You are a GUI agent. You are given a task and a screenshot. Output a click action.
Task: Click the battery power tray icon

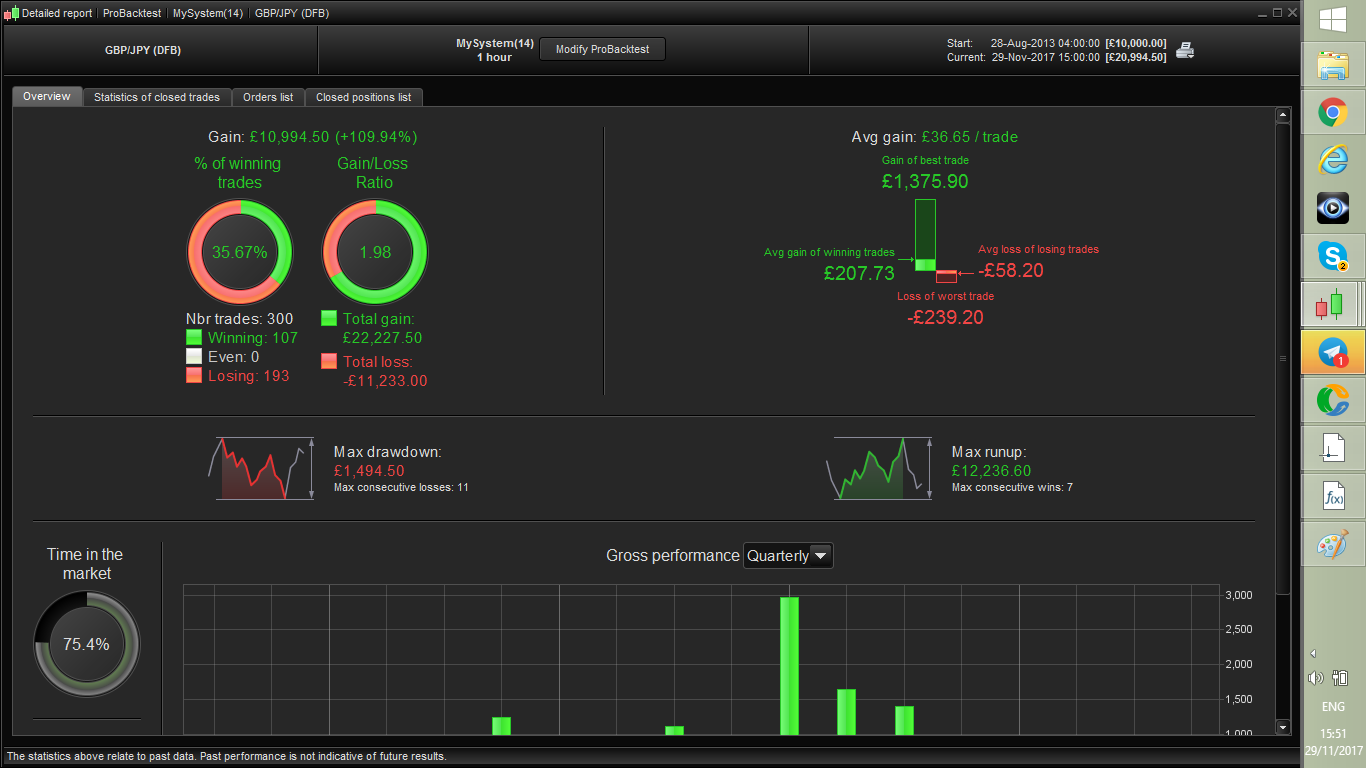[1340, 678]
